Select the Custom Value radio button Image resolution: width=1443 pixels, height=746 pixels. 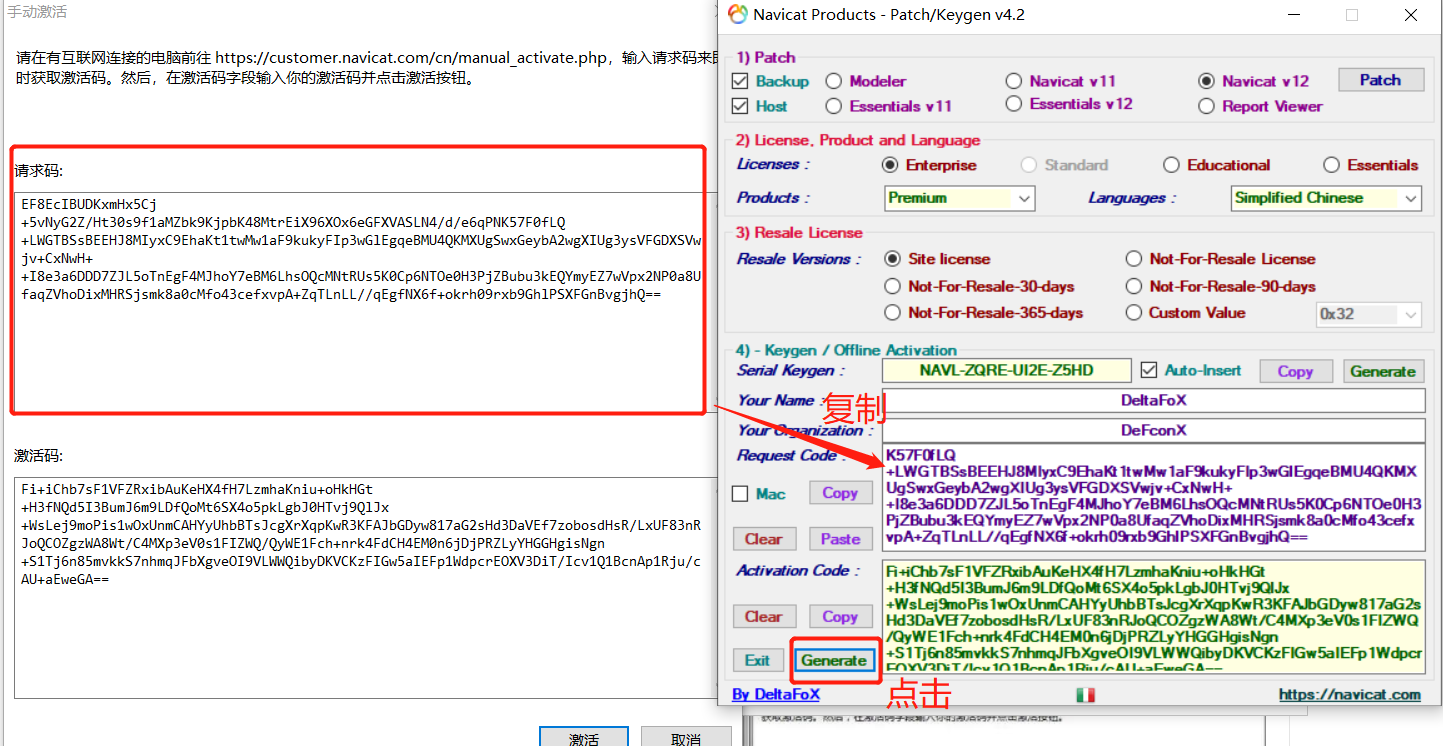1134,313
